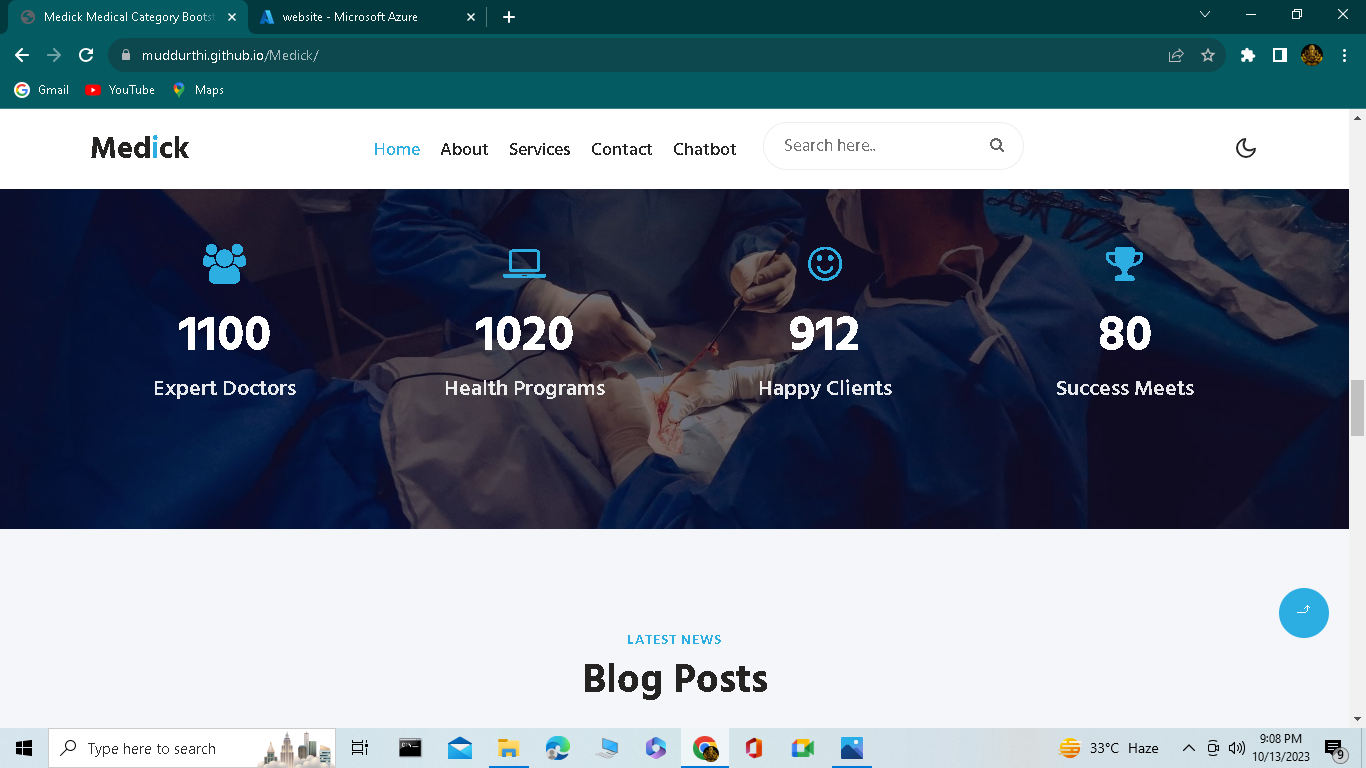Open Chrome's three-dot menu

coord(1343,55)
